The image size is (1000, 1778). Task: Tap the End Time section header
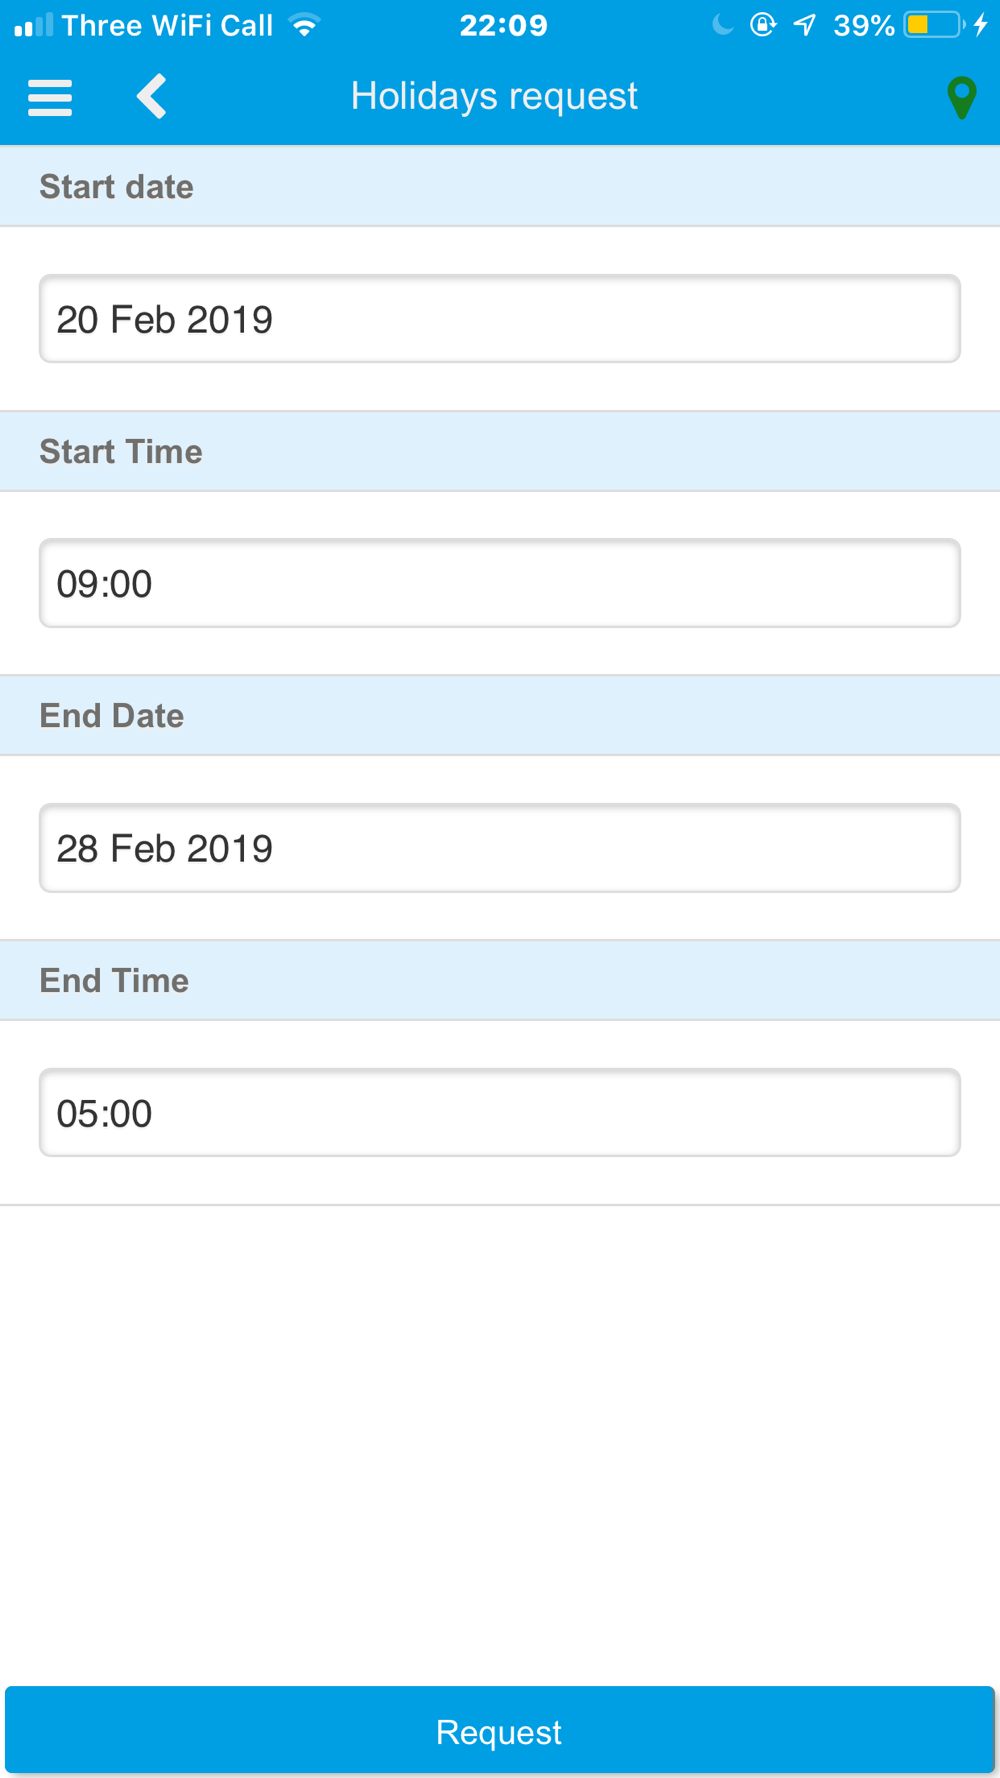pos(500,980)
